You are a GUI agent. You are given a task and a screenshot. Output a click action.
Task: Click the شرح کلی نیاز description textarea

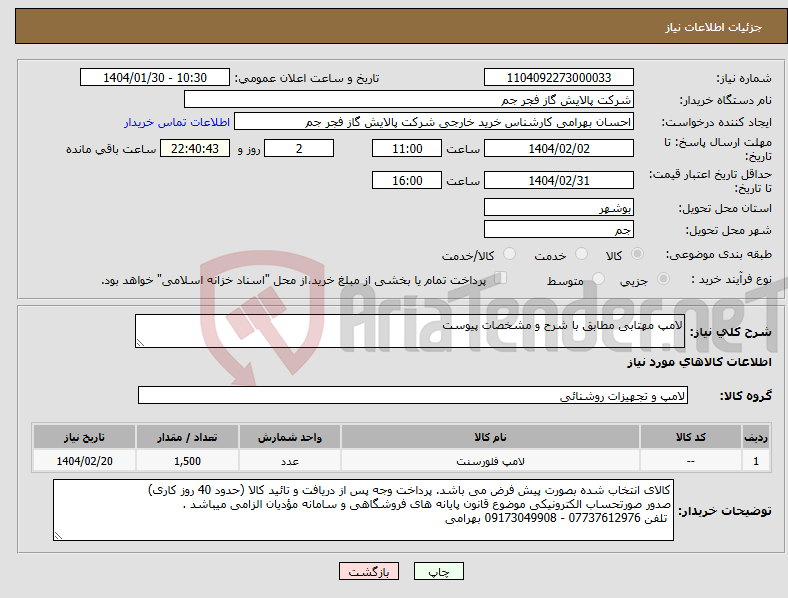tap(410, 331)
